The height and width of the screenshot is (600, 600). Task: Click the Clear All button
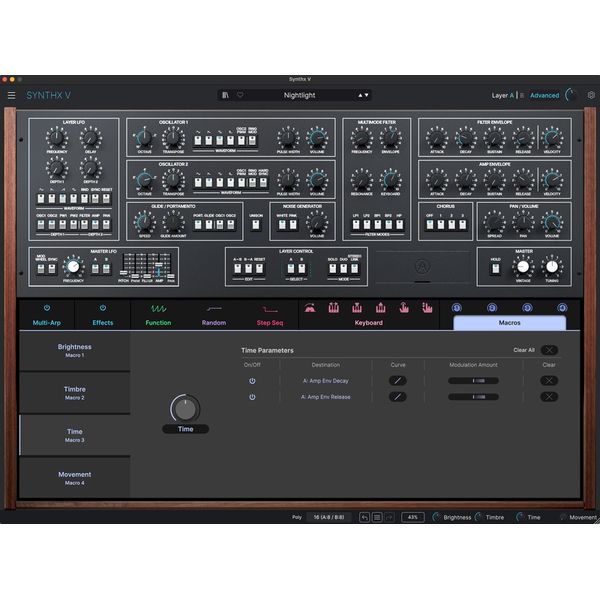[x=549, y=350]
